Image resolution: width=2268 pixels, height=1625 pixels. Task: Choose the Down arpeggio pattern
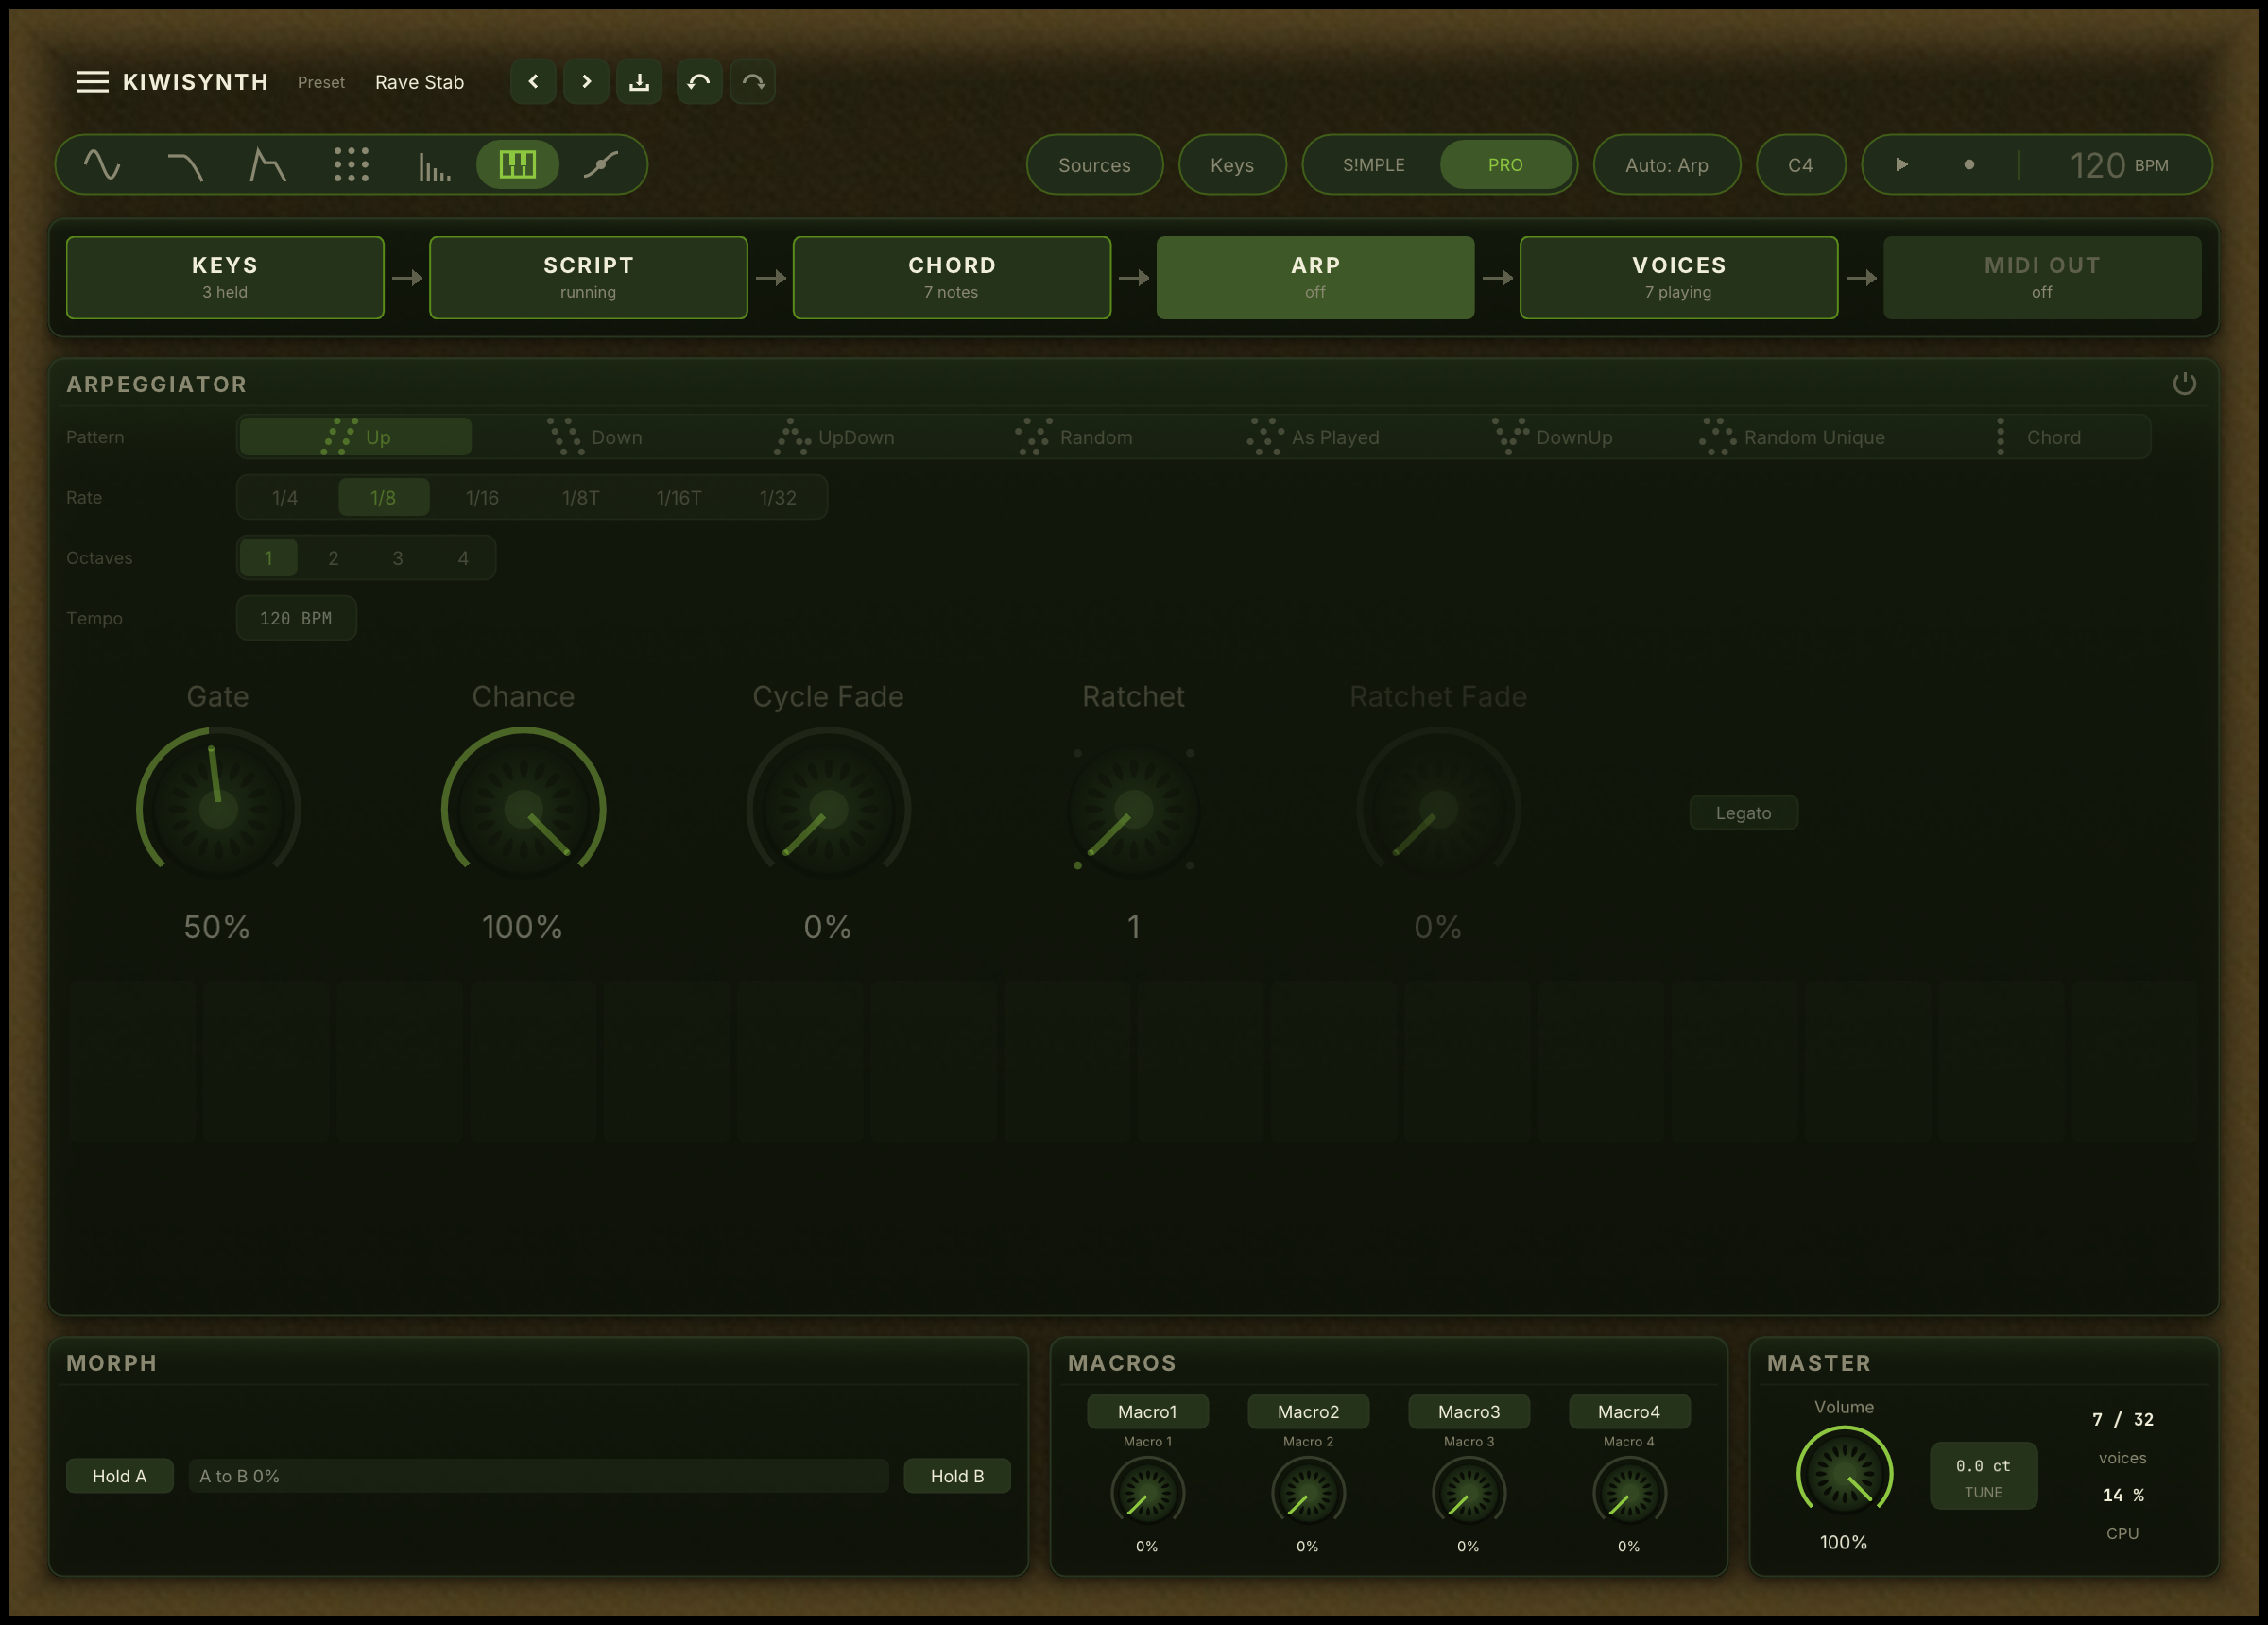595,437
